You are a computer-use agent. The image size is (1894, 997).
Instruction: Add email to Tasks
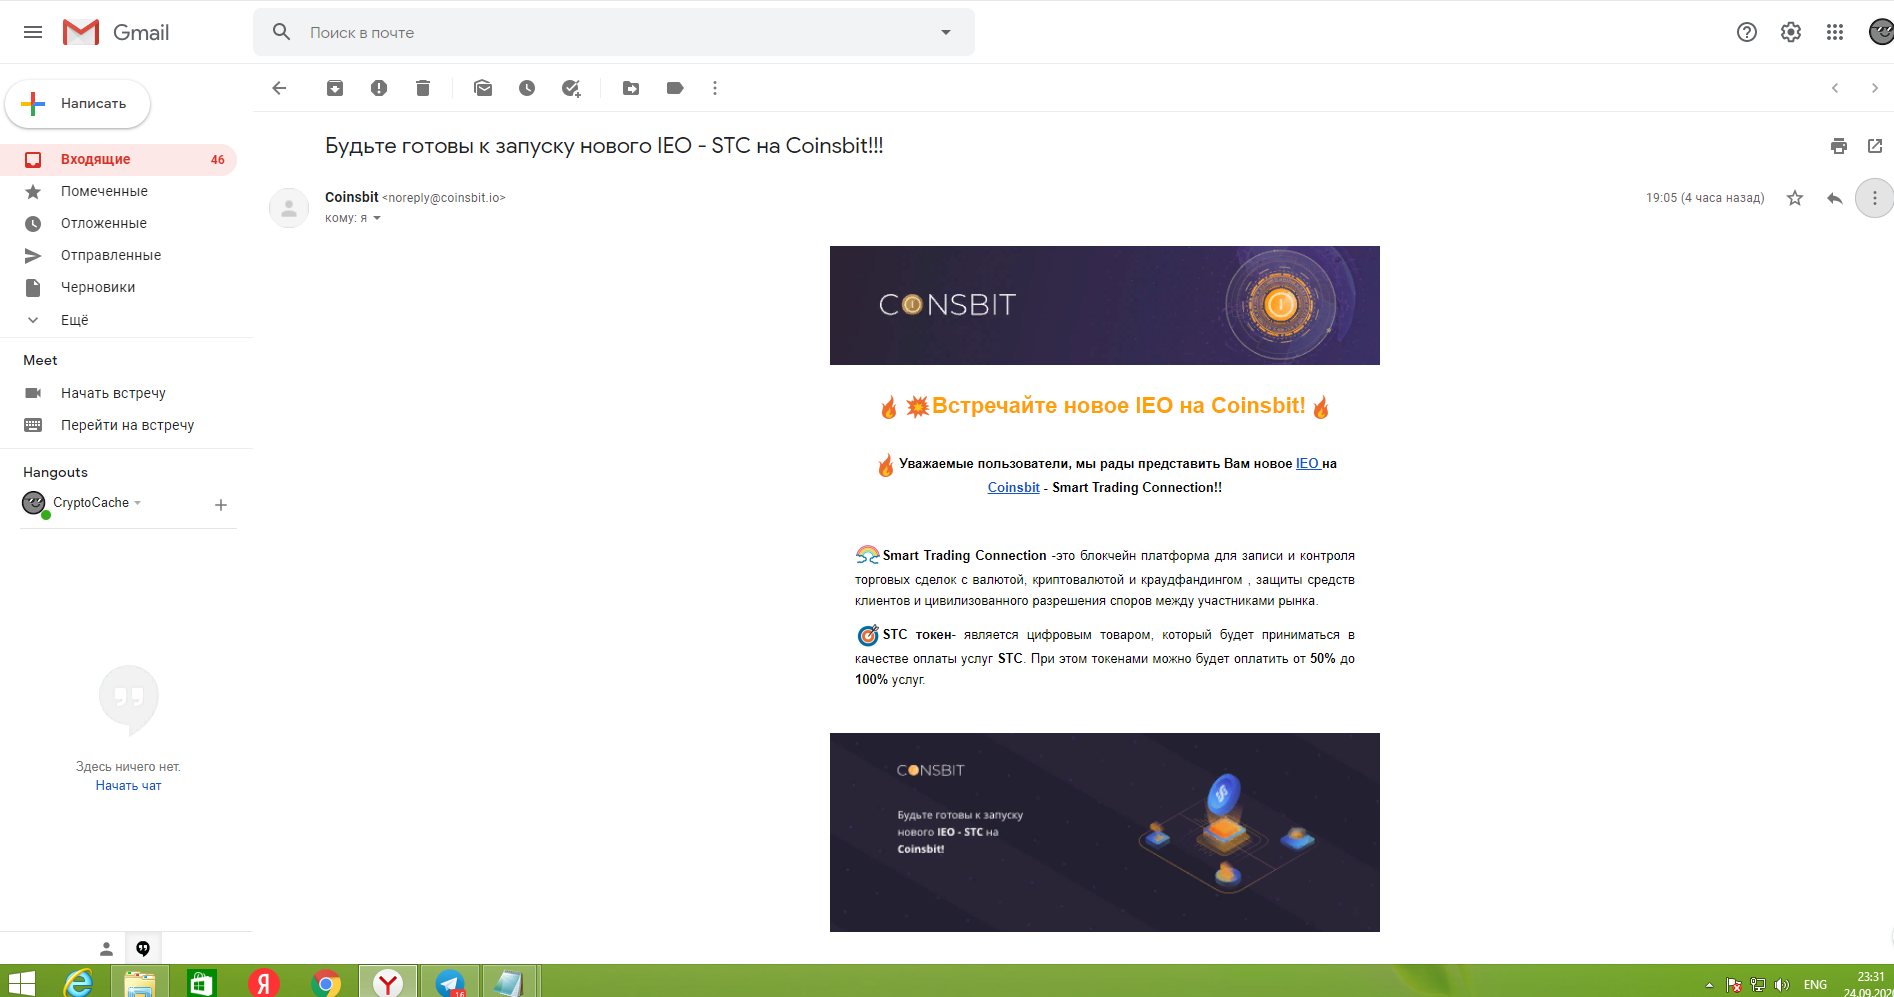point(571,88)
